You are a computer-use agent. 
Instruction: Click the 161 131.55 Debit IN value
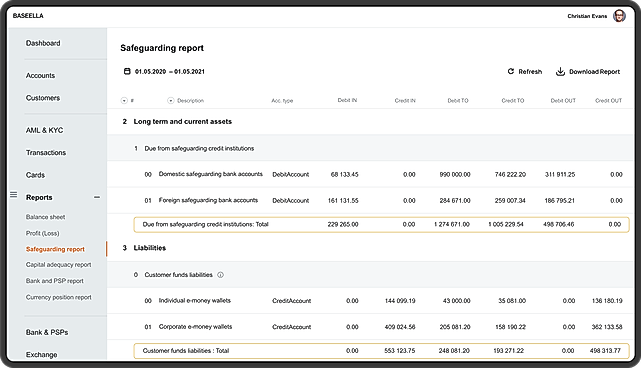point(343,201)
